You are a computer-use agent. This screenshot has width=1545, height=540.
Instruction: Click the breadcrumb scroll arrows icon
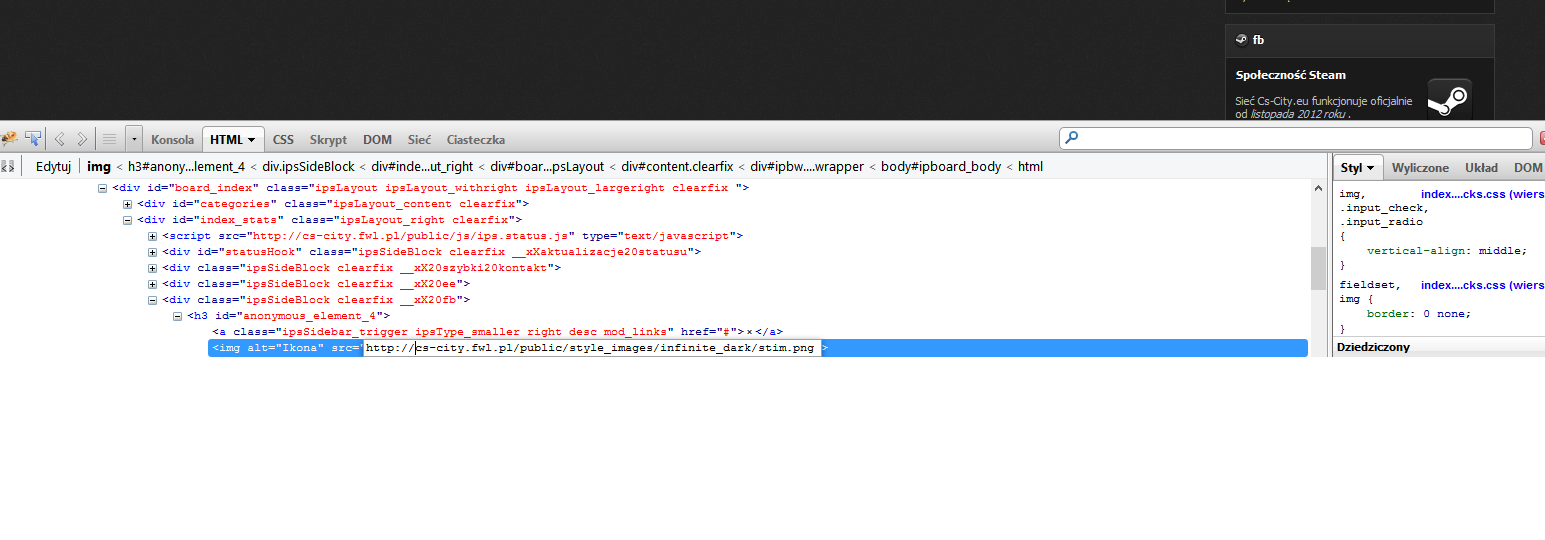click(x=8, y=166)
